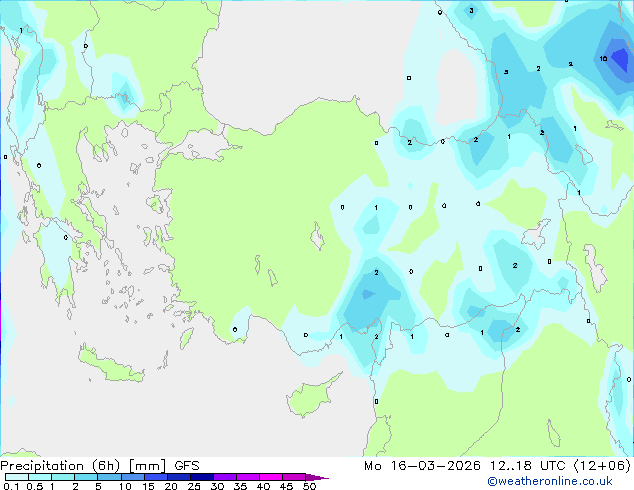Click the '20' legend scale label

click(171, 486)
